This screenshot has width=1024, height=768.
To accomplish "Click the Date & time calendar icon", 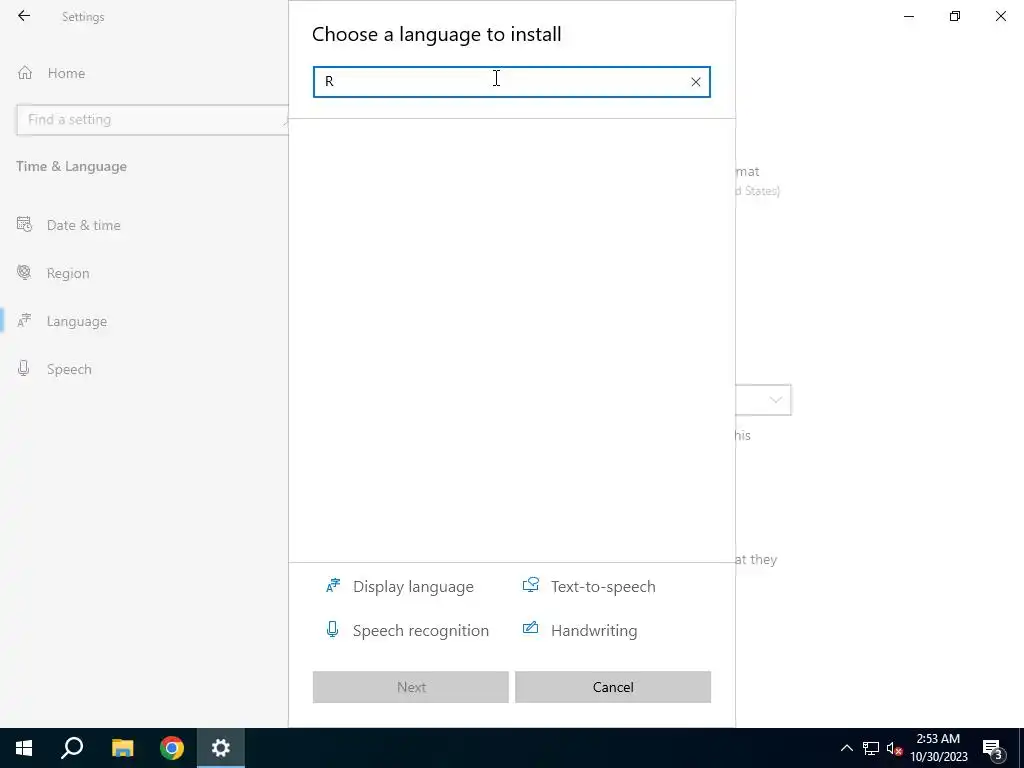I will pyautogui.click(x=24, y=225).
